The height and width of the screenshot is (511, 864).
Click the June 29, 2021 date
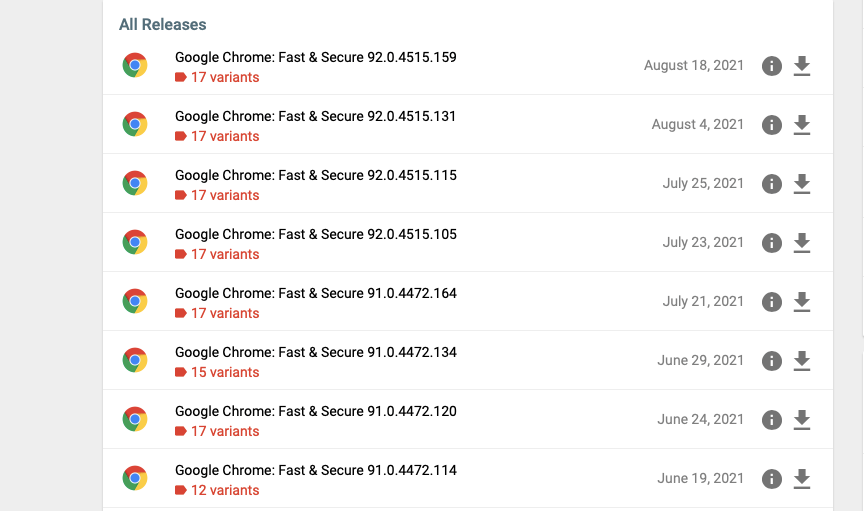coord(700,361)
